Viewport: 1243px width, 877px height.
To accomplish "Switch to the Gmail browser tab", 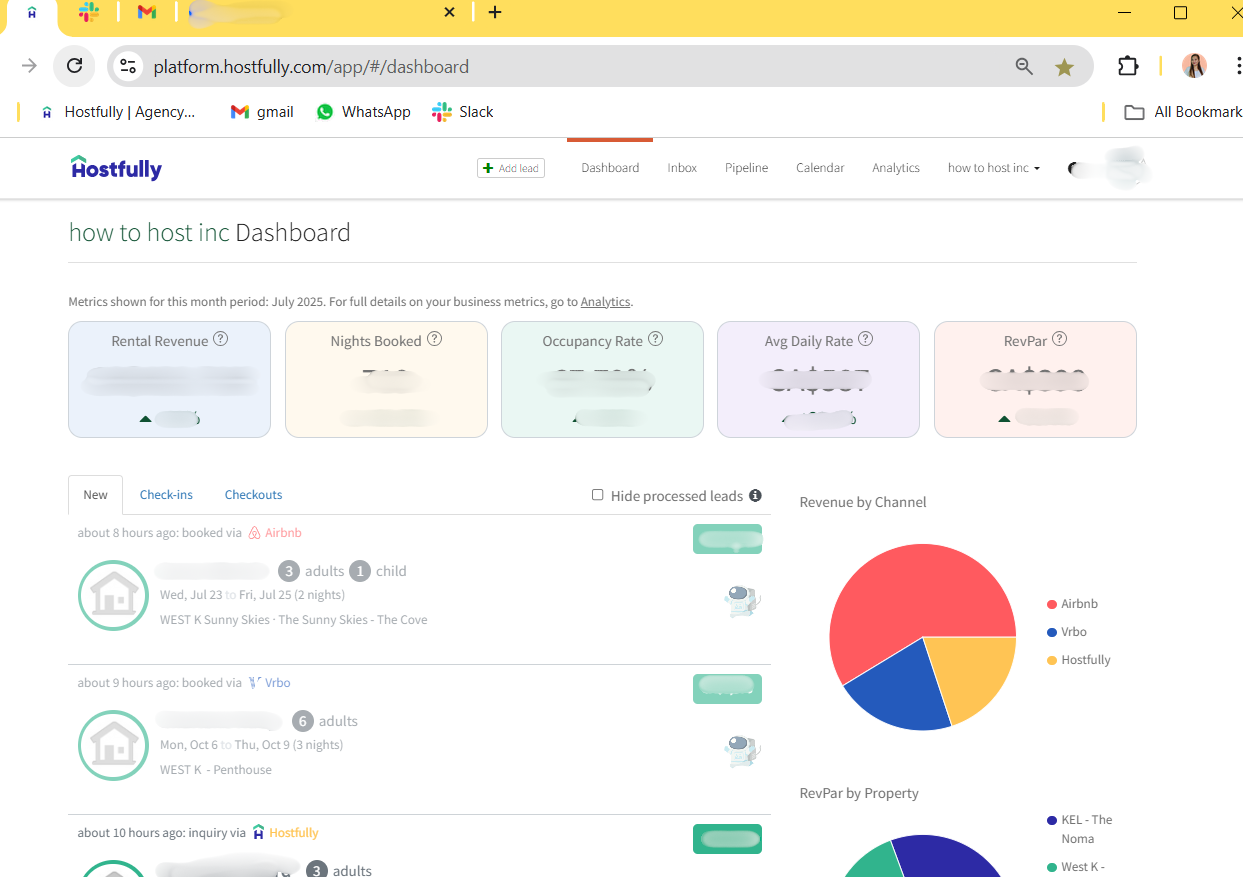I will point(147,12).
